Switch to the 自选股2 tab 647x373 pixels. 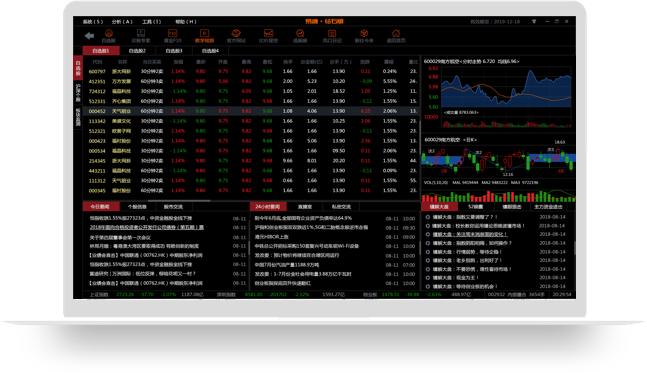click(x=137, y=51)
